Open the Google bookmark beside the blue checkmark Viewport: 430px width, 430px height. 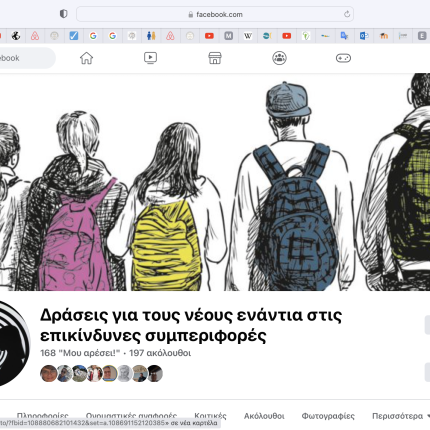[x=93, y=36]
